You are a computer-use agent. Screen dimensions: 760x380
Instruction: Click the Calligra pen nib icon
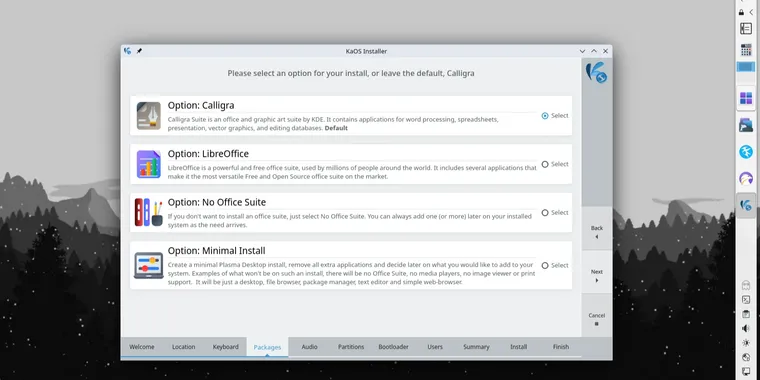(148, 115)
